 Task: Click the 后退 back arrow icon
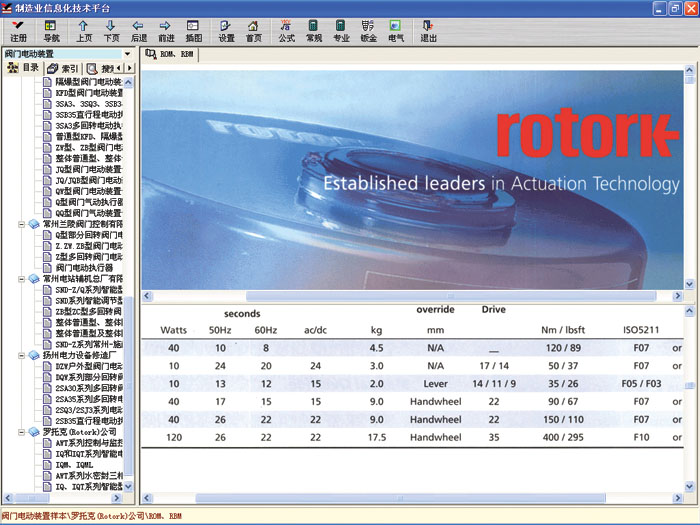pos(138,30)
